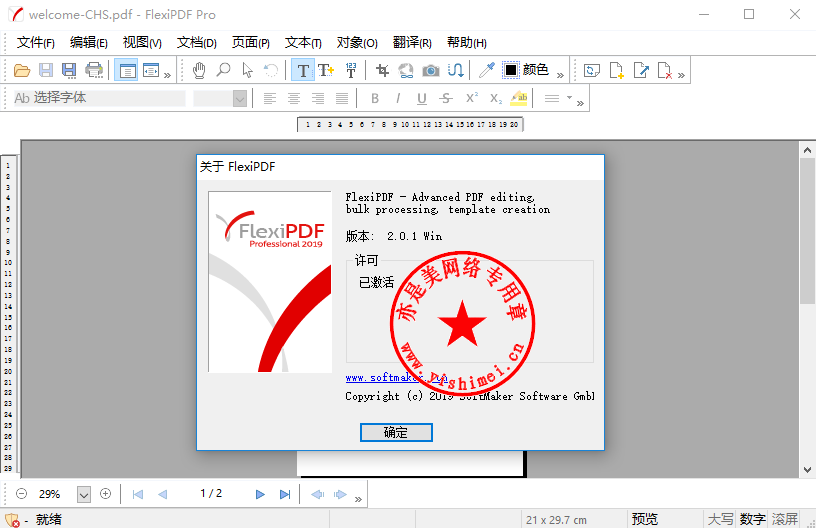816x528 pixels.
Task: Open the 文件(F) menu
Action: [35, 43]
